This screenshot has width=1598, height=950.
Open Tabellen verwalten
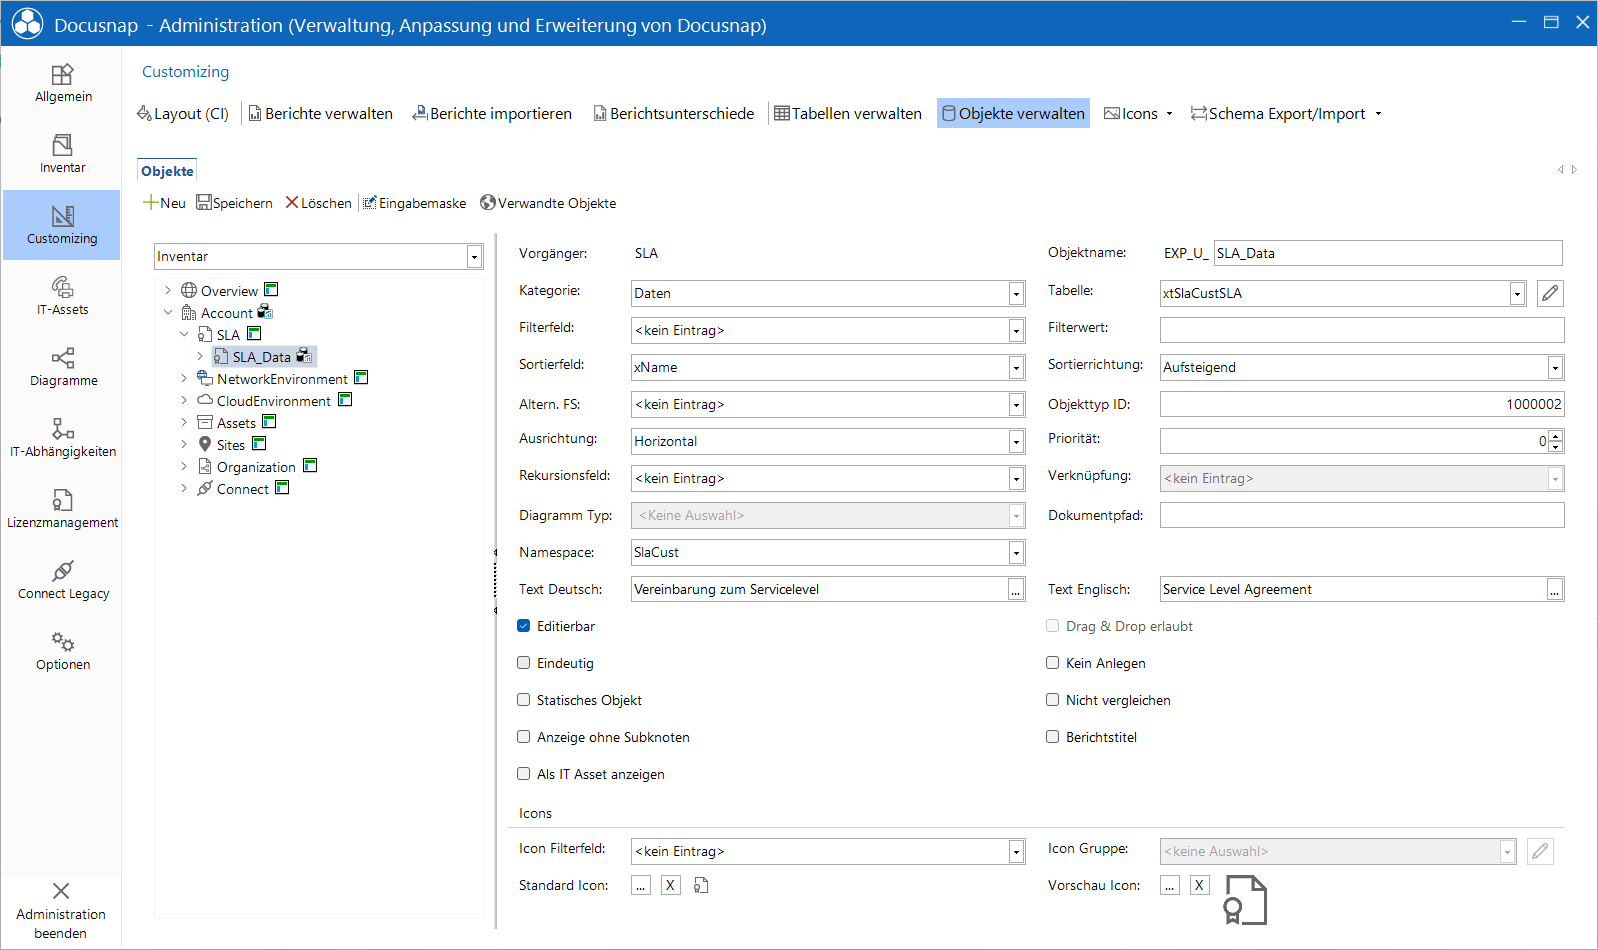pos(848,114)
